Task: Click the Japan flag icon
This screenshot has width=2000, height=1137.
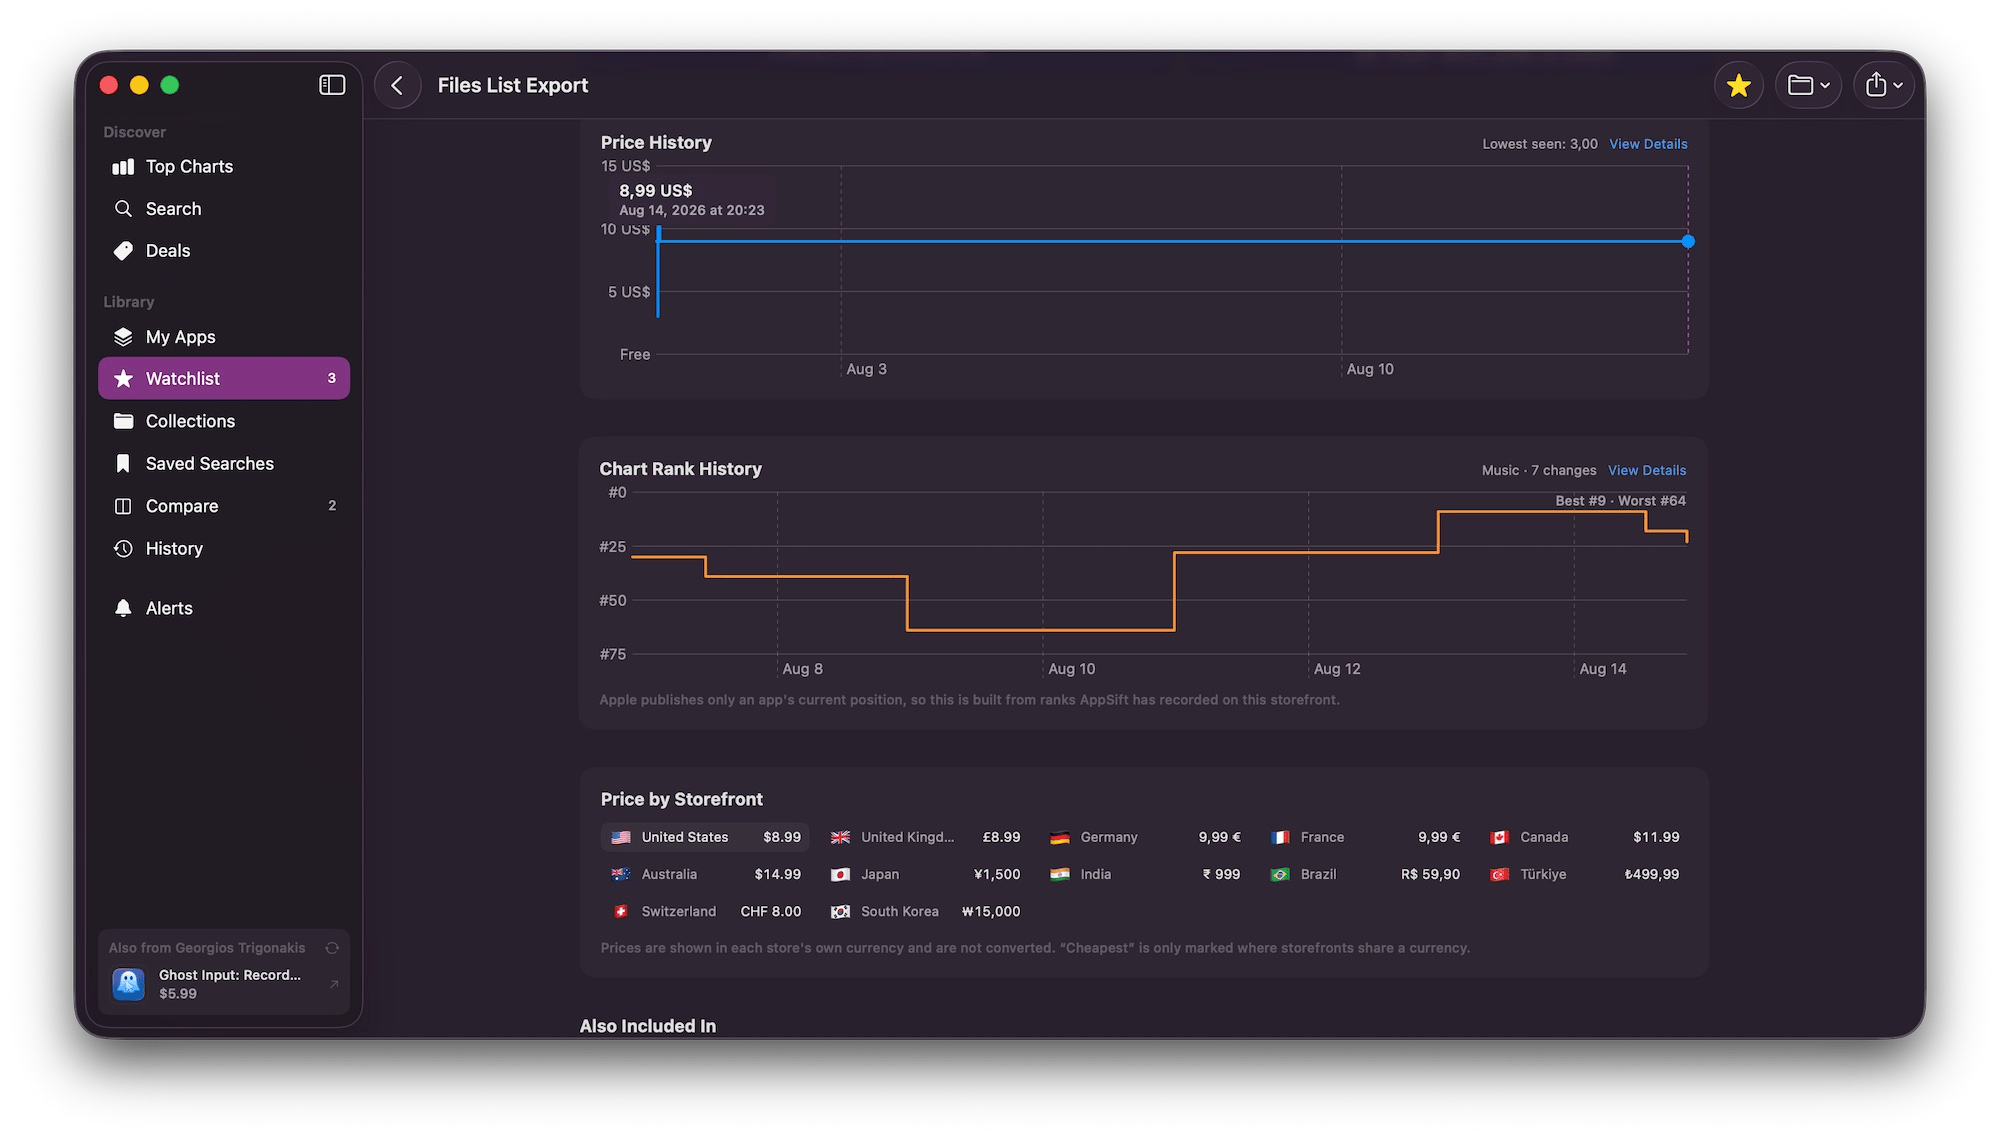Action: point(840,874)
